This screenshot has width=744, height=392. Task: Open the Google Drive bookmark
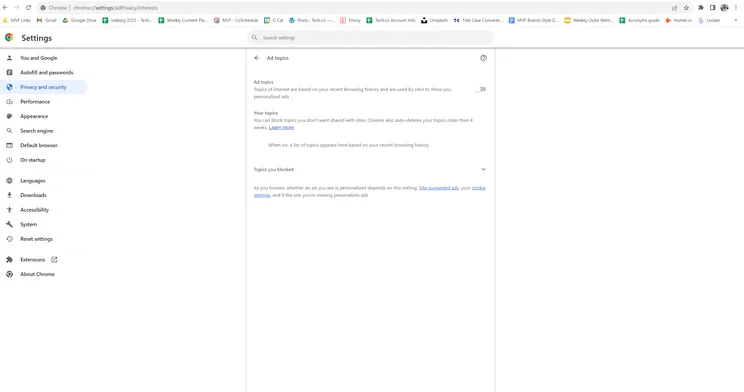[79, 20]
